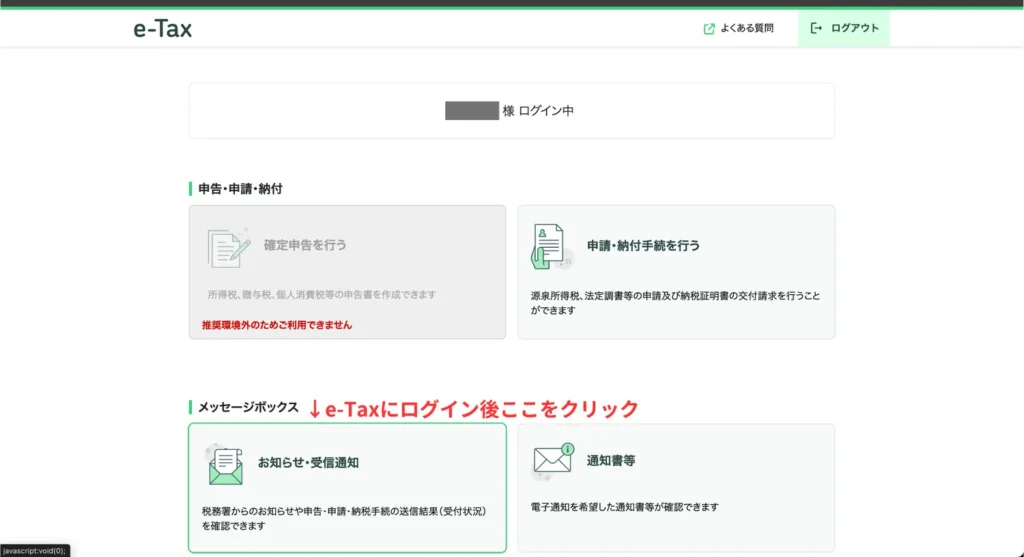This screenshot has height=557, width=1024.
Task: Click the 確定申告を行う heading
Action: click(305, 245)
